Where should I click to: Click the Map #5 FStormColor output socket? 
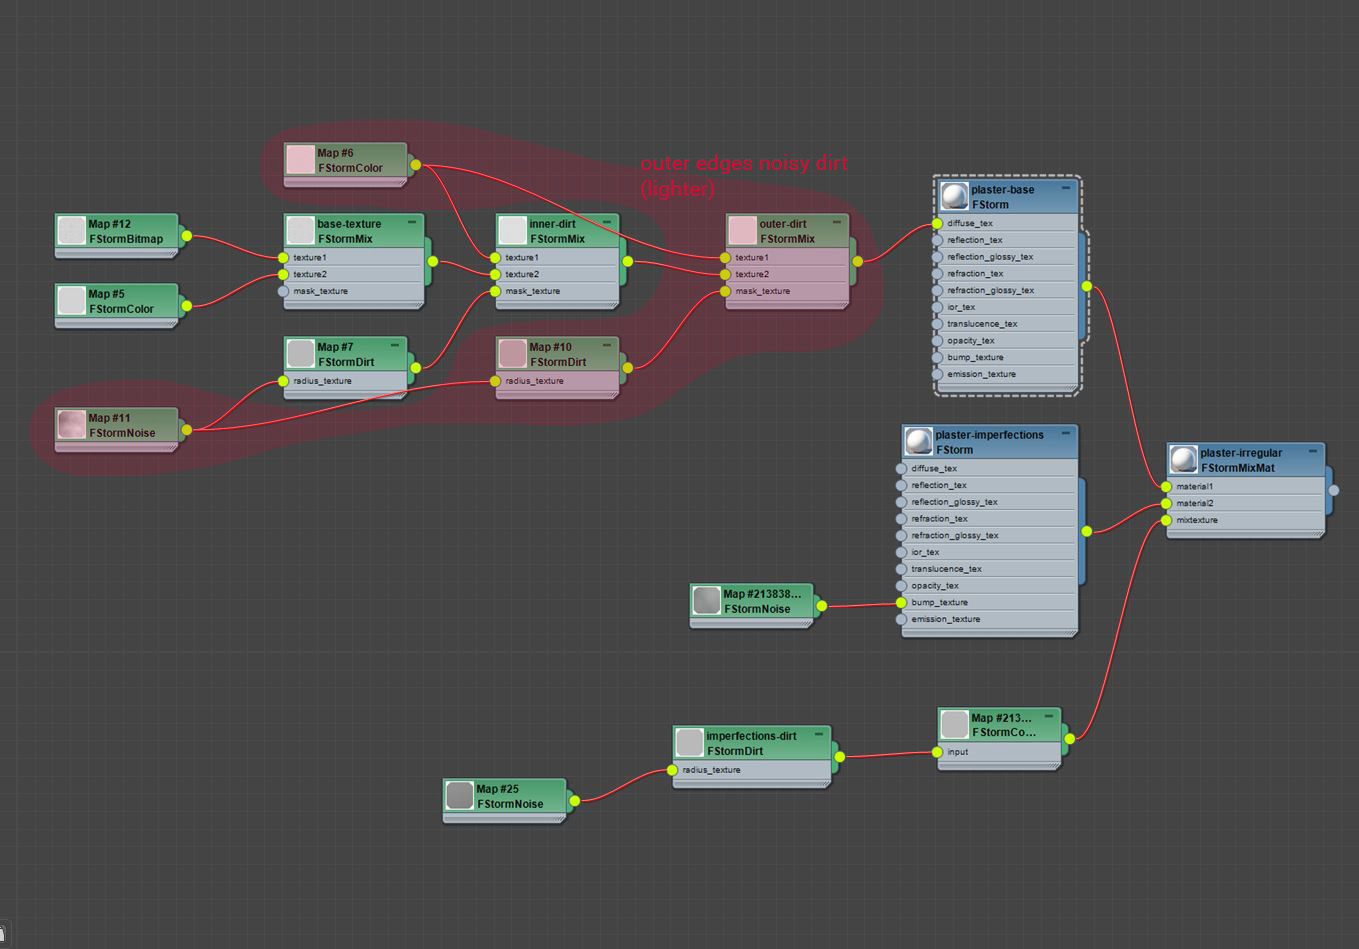[x=186, y=306]
